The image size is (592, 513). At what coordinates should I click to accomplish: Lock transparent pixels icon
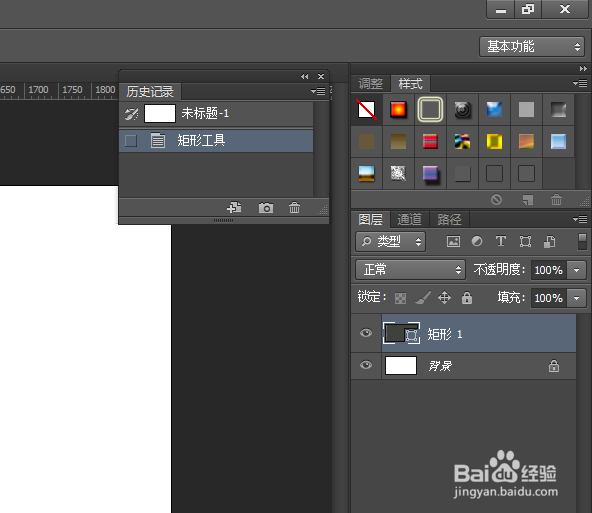tap(400, 298)
